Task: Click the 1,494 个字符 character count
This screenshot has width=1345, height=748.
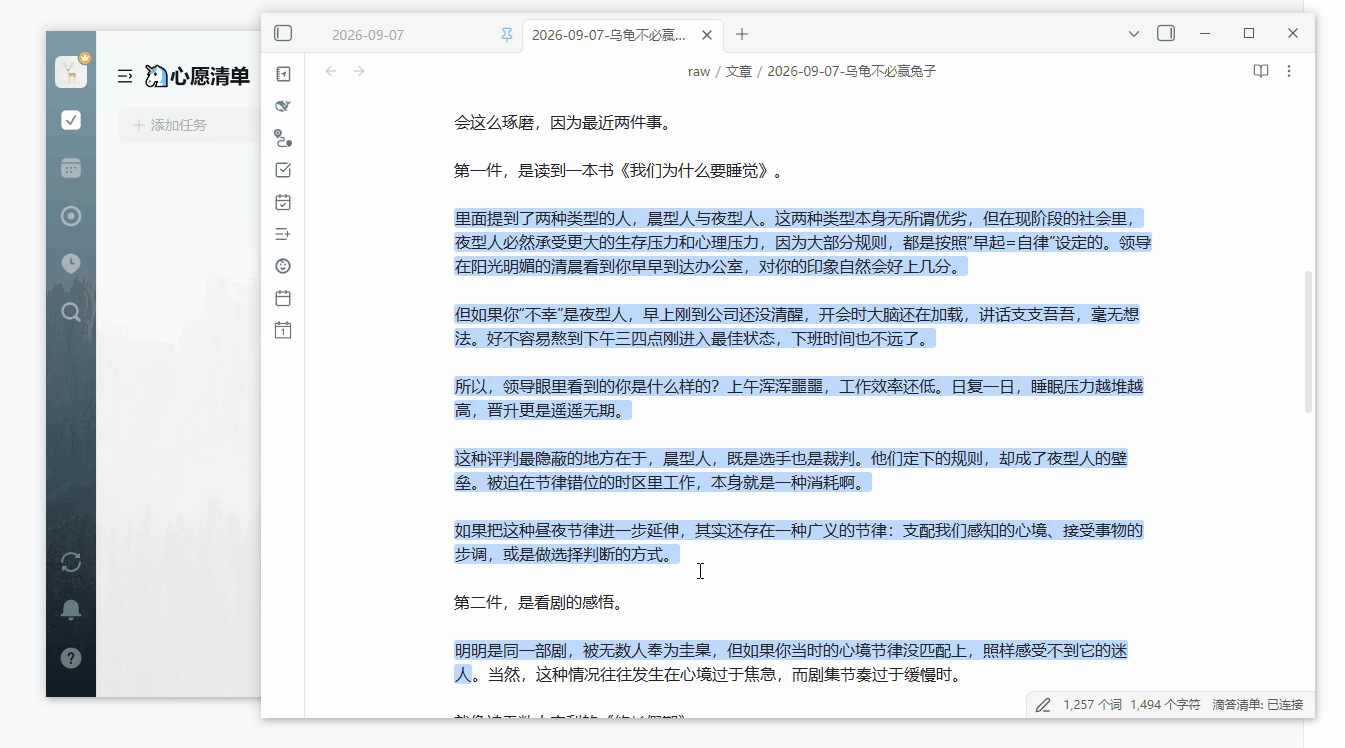Action: [1165, 705]
